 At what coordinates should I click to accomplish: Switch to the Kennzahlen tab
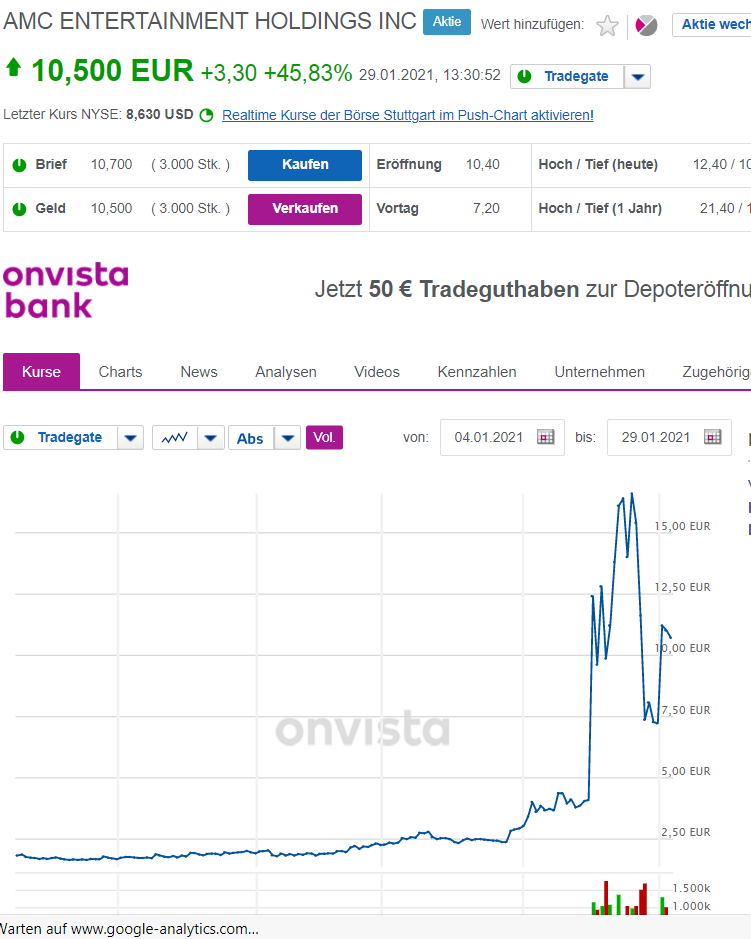477,372
